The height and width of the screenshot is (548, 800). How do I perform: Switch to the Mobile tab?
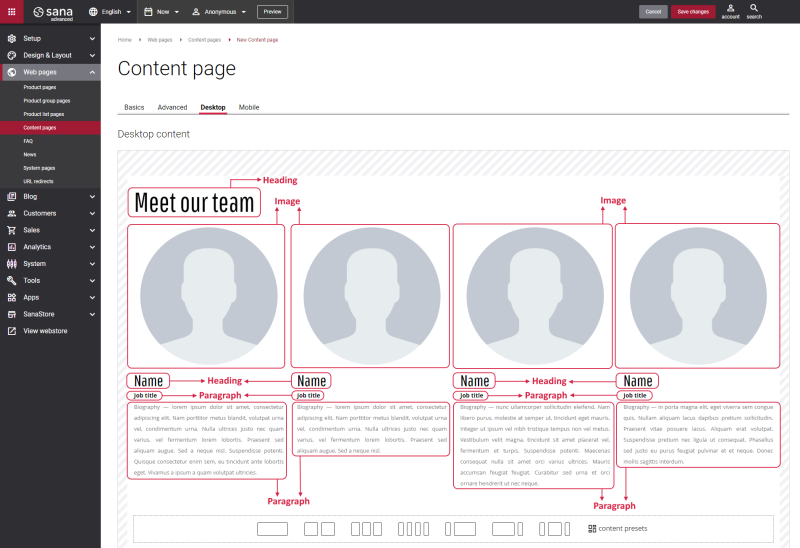tap(249, 107)
